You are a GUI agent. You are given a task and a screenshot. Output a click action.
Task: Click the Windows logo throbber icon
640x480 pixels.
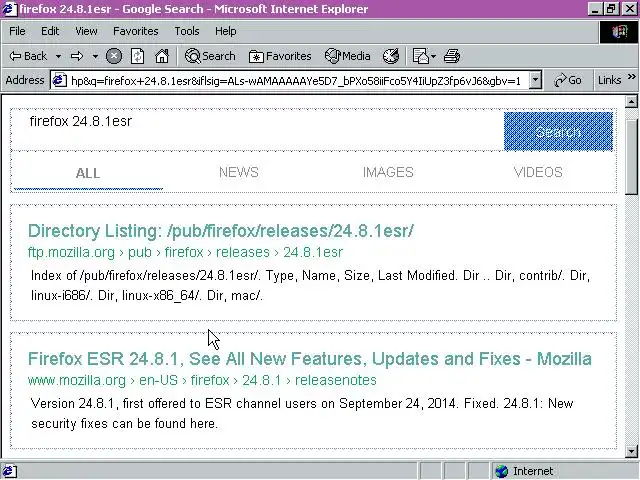point(619,32)
